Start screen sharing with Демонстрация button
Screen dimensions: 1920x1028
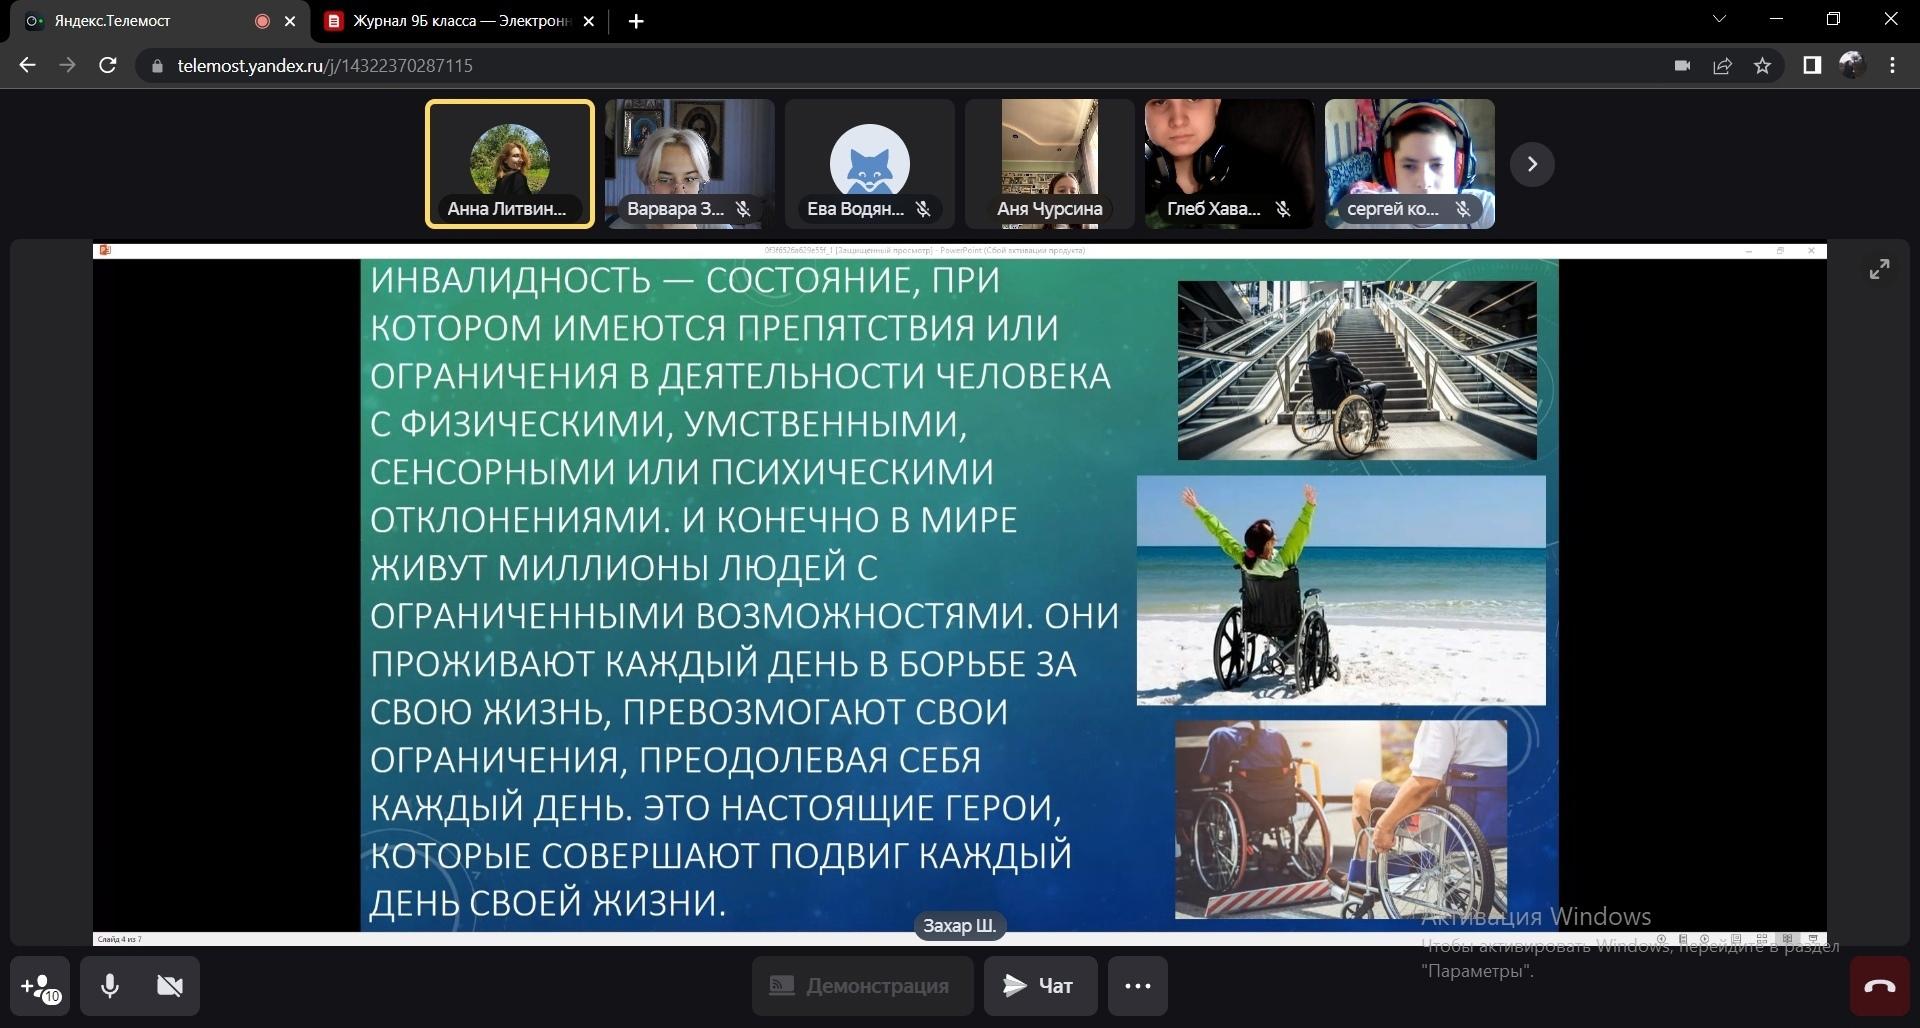pyautogui.click(x=862, y=986)
